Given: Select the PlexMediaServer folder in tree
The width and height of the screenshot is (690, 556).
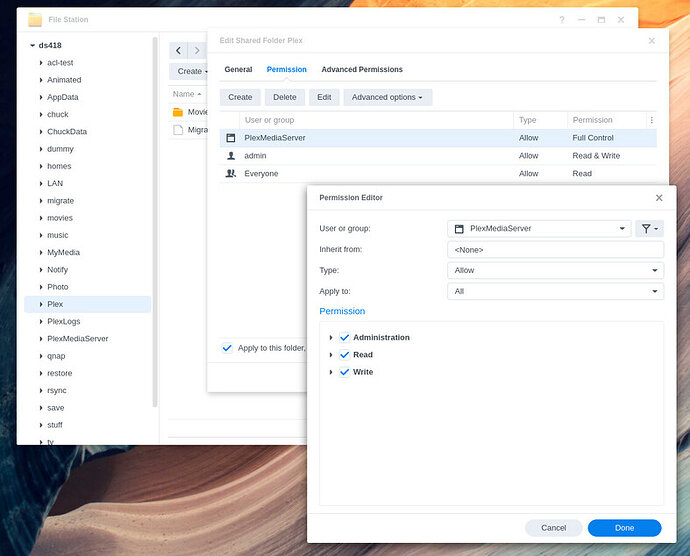Looking at the screenshot, I should pyautogui.click(x=77, y=339).
